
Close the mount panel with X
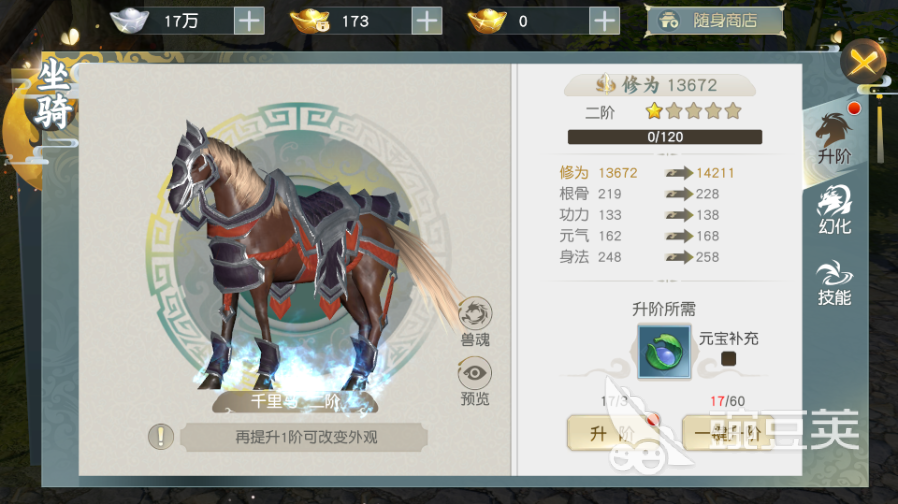tap(863, 62)
